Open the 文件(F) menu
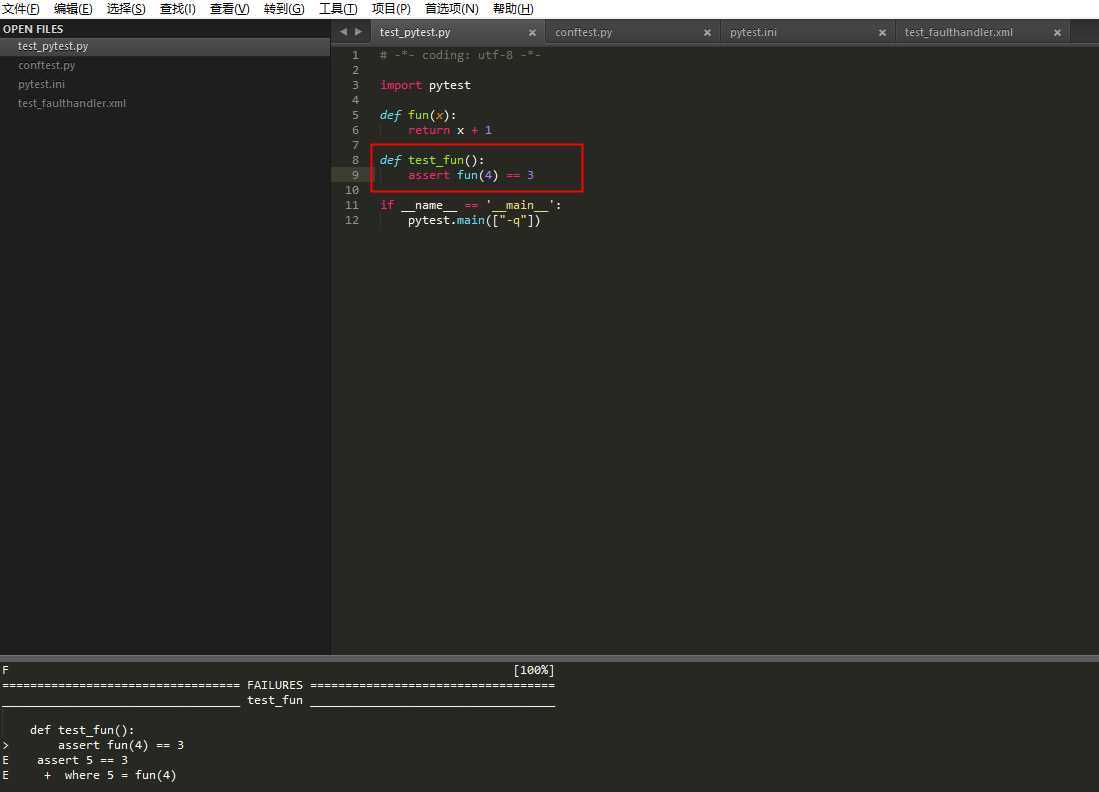Image resolution: width=1099 pixels, height=792 pixels. coord(20,9)
